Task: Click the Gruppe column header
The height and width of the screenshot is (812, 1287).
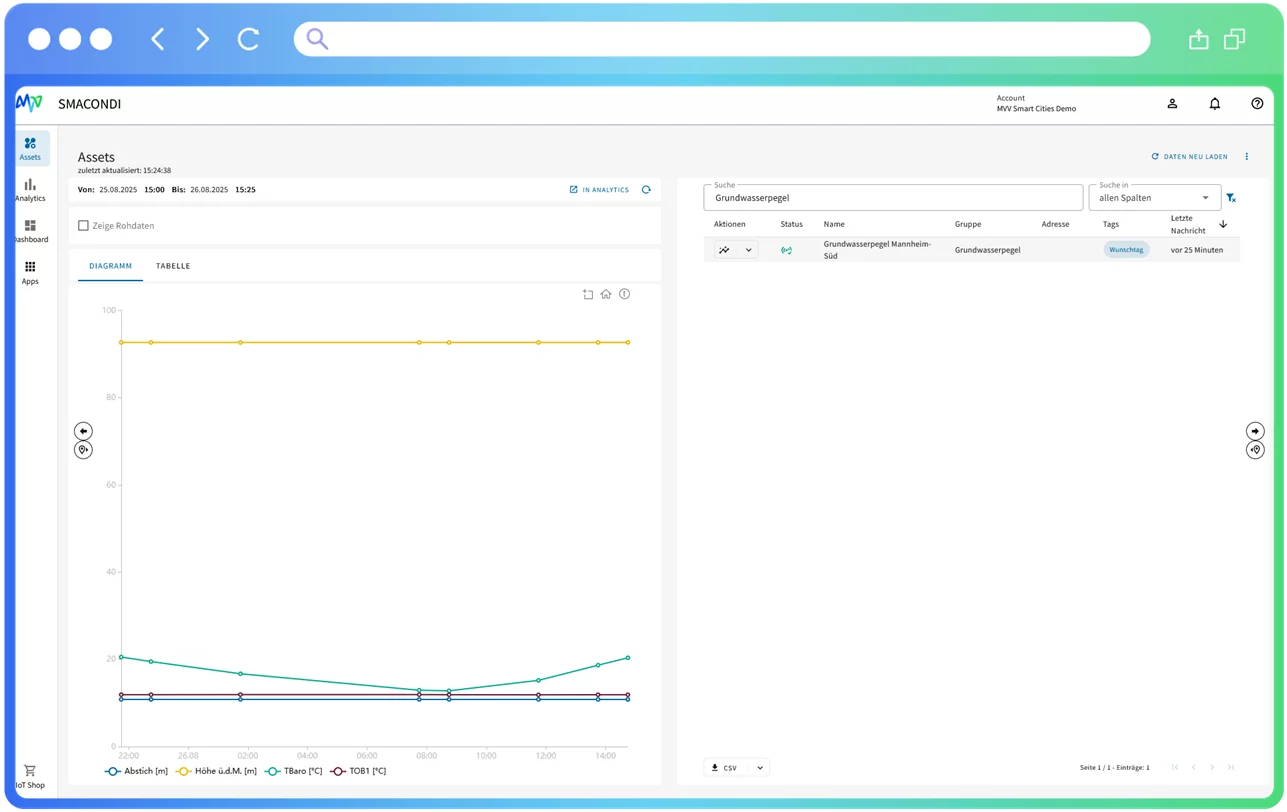Action: pos(968,224)
